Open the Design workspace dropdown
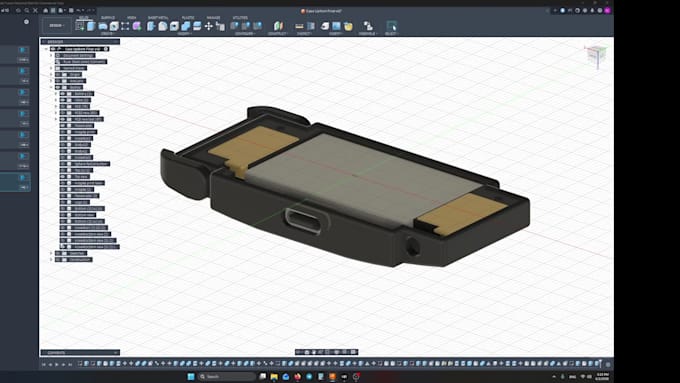680x383 pixels. [56, 26]
